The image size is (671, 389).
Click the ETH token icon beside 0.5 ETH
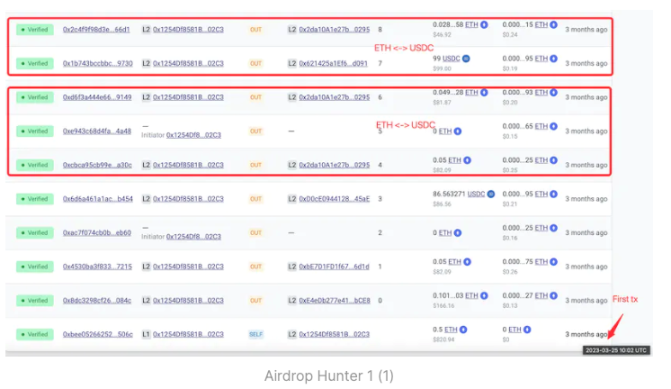[x=463, y=330]
